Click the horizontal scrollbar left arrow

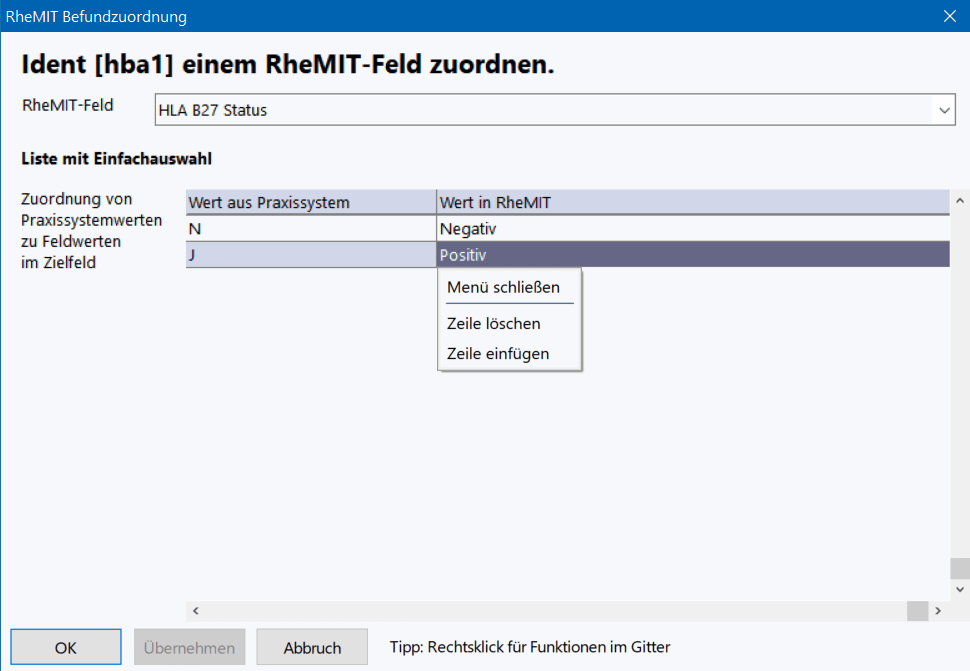pos(196,611)
